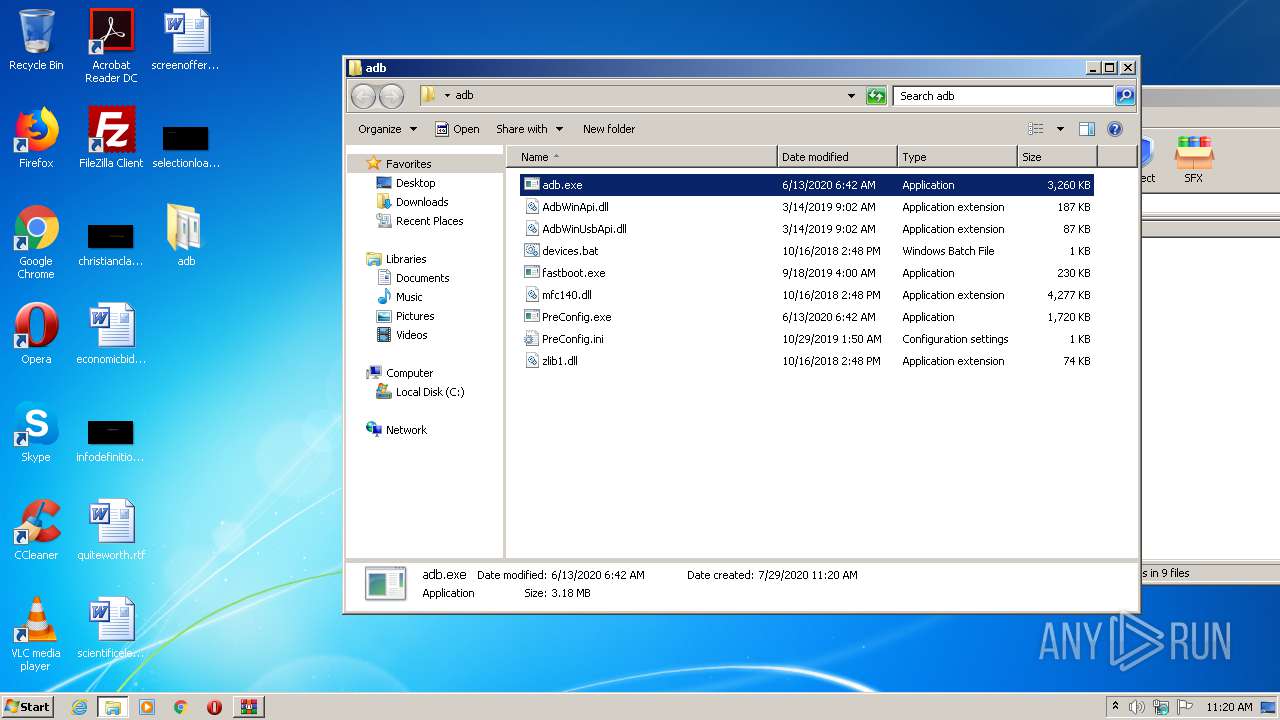The height and width of the screenshot is (720, 1280).
Task: Open Organize dropdown menu
Action: (x=387, y=129)
